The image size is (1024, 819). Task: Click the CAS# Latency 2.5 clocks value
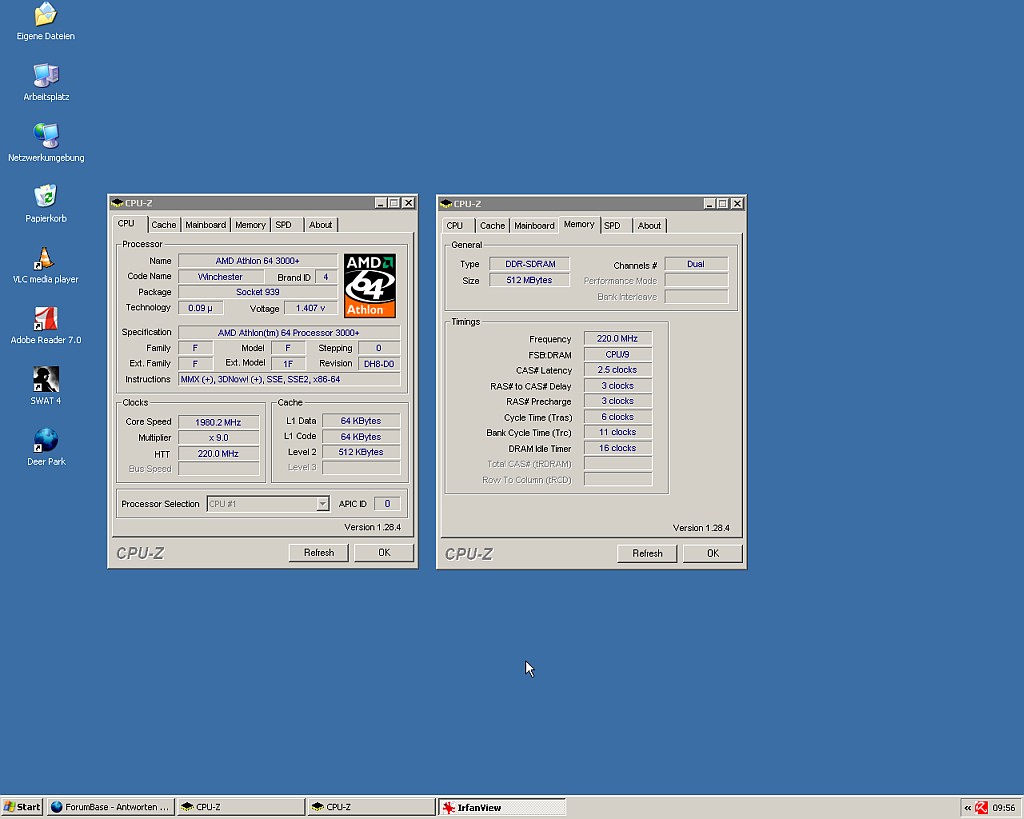point(617,370)
